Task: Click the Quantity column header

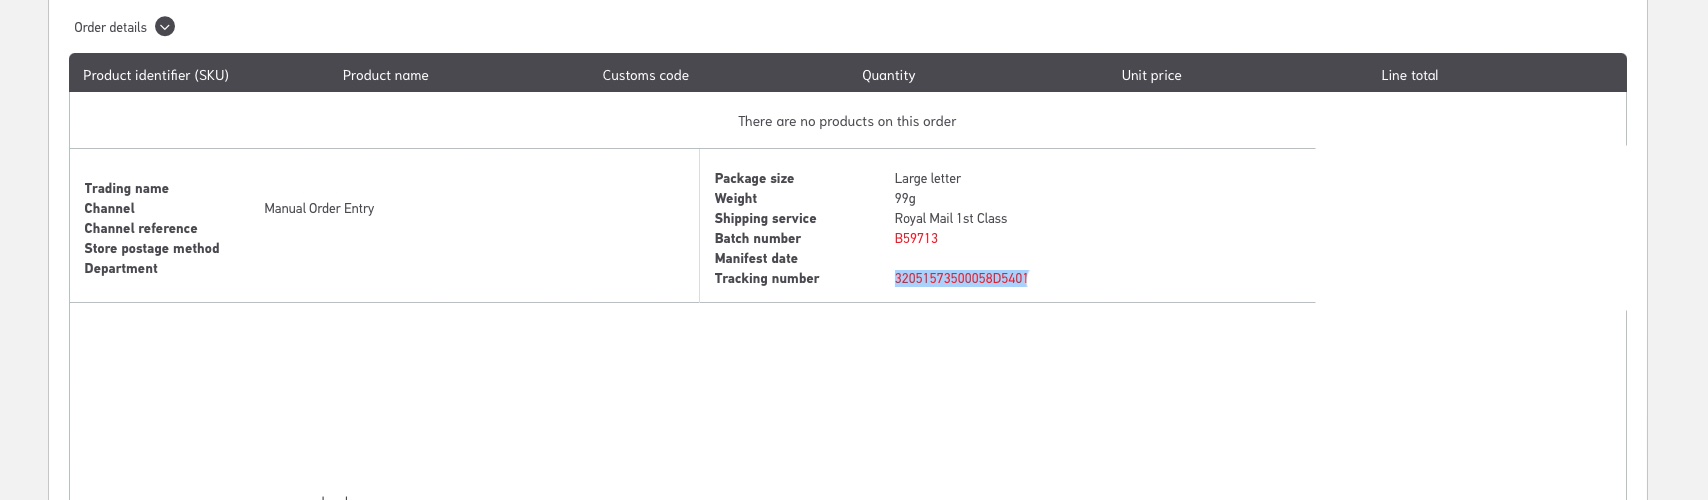Action: (x=888, y=75)
